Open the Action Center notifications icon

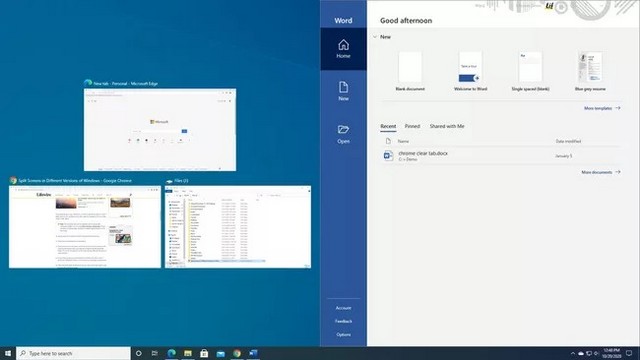629,353
